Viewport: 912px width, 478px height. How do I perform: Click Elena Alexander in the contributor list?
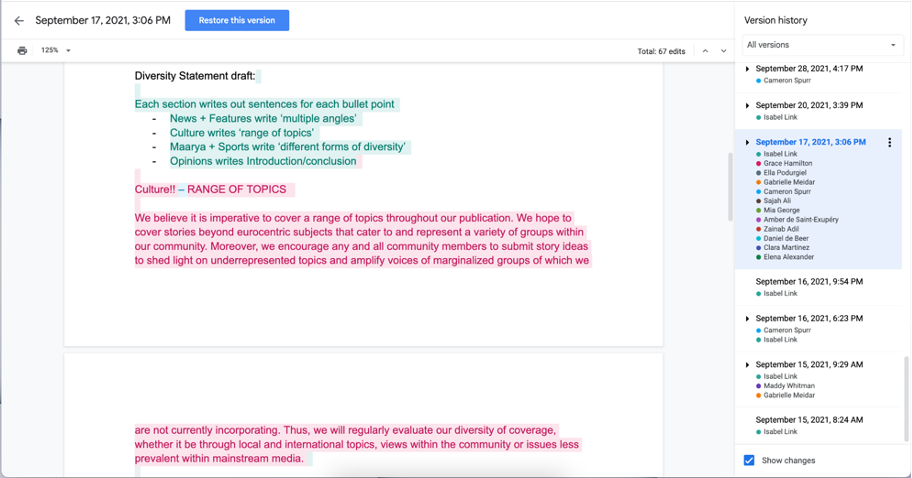(788, 256)
